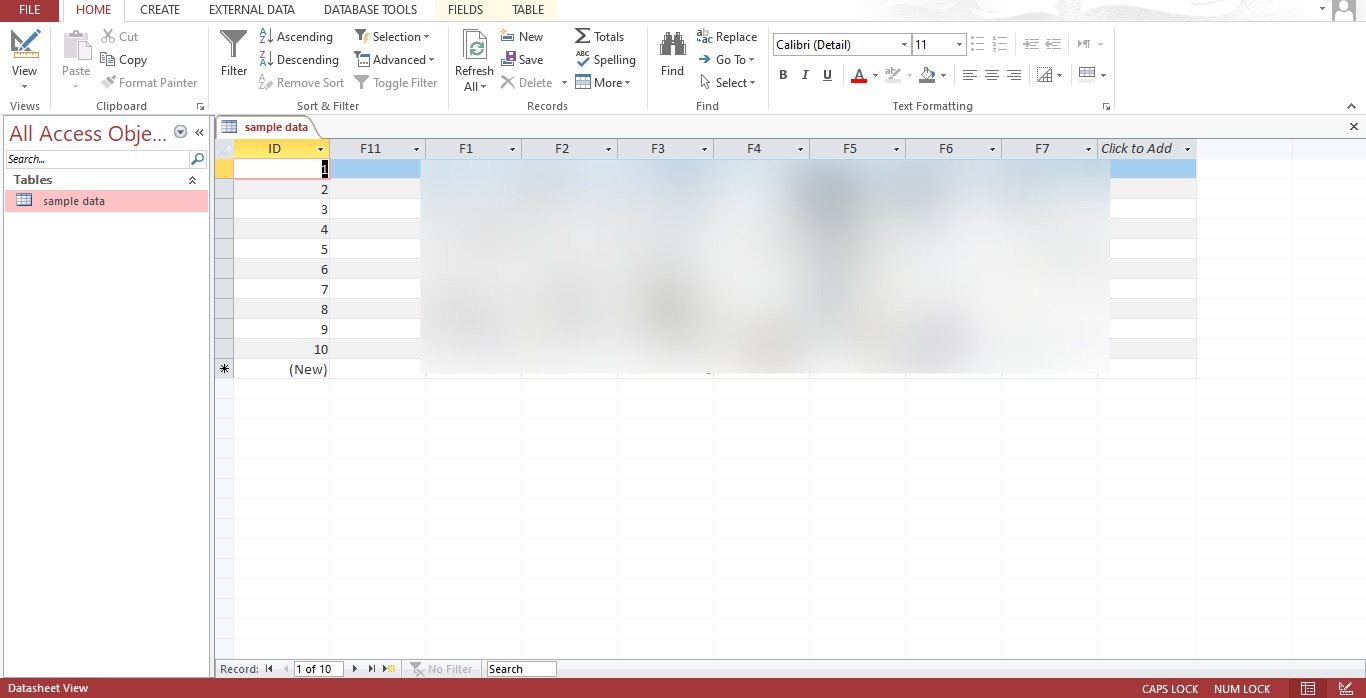Viewport: 1366px width, 698px height.
Task: Select row selector for record 10
Action: tap(224, 349)
